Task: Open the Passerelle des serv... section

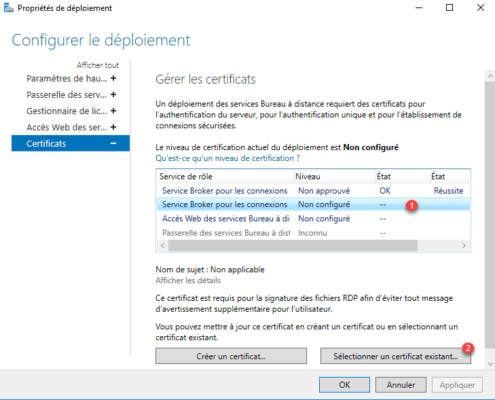Action: tap(67, 95)
